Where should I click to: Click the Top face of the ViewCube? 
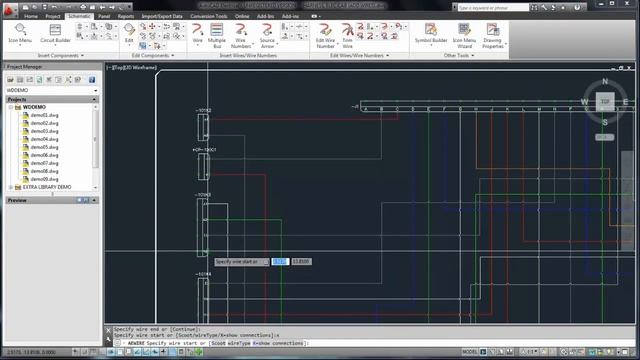(x=605, y=101)
